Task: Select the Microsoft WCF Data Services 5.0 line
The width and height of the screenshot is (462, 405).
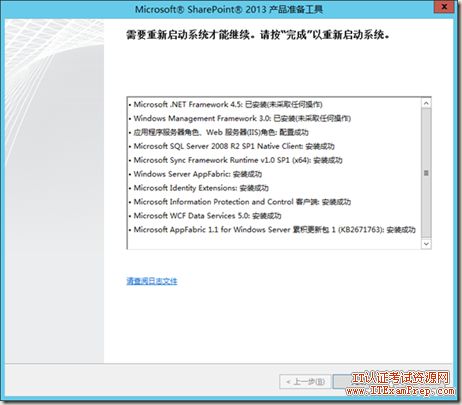Action: 205,216
